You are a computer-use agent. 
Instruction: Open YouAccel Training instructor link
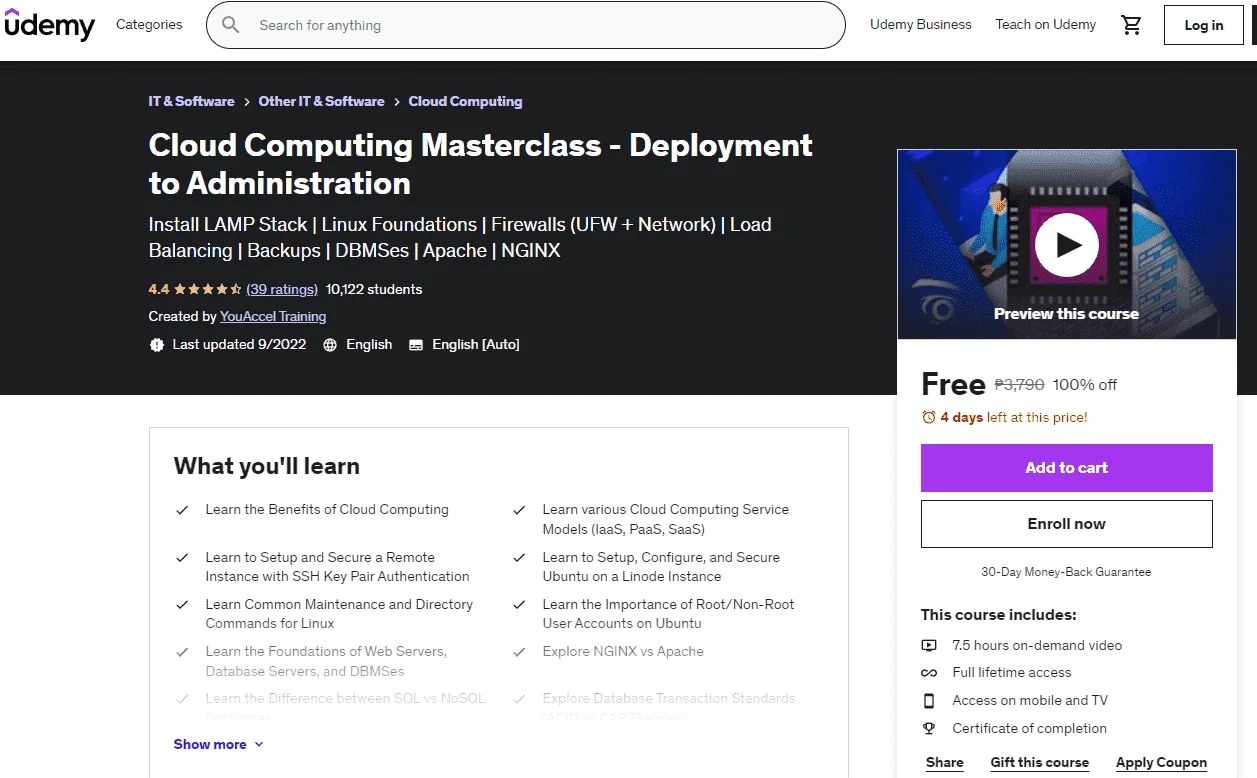[273, 316]
